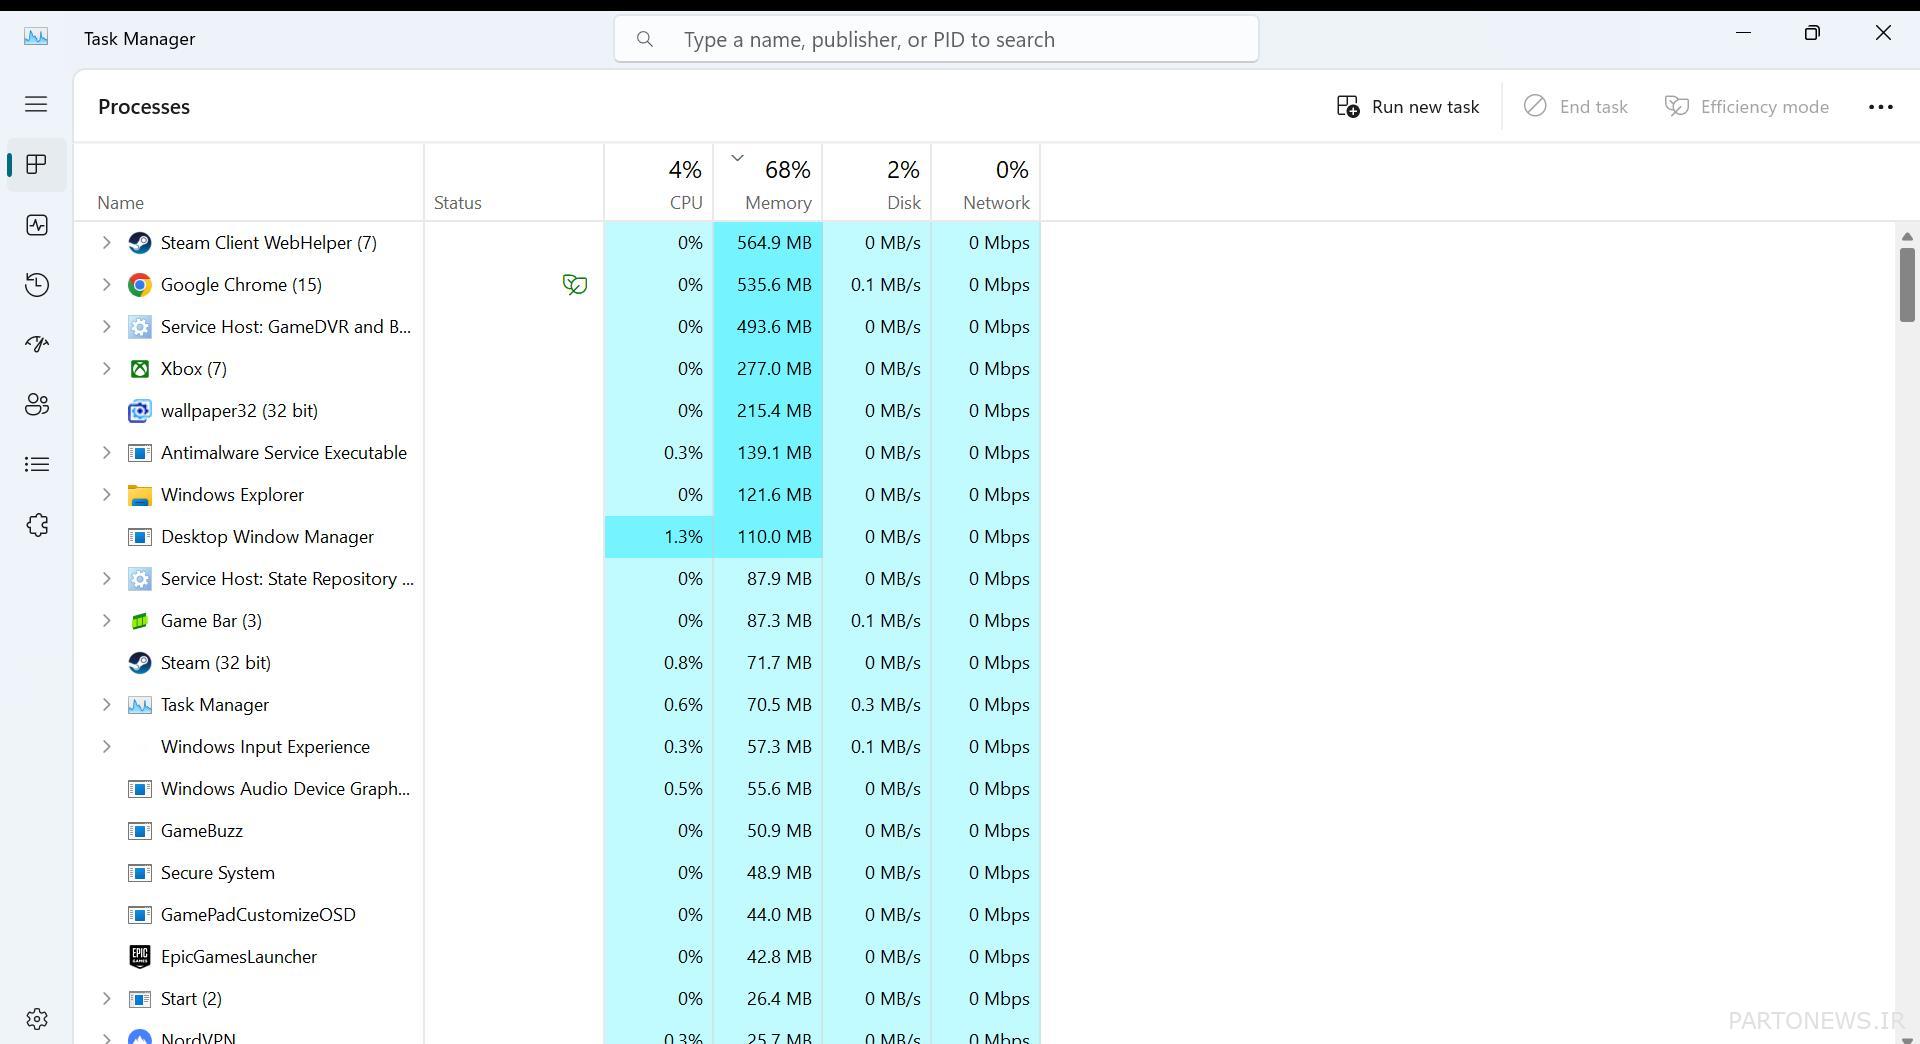Open Task Manager settings gear
Screen dimensions: 1920x1044
[x=37, y=1019]
